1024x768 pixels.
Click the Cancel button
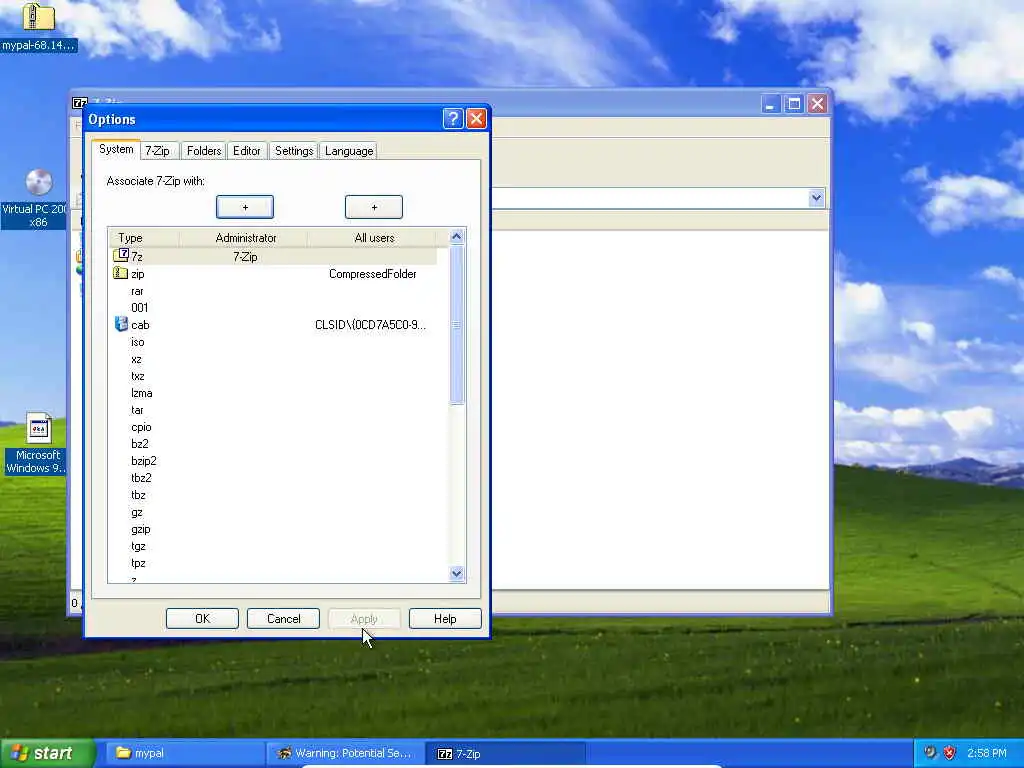click(x=283, y=618)
